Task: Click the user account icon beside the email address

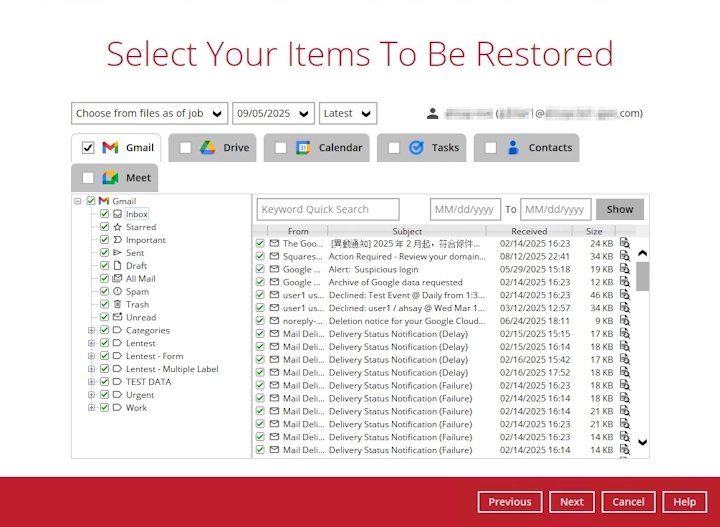Action: 432,113
